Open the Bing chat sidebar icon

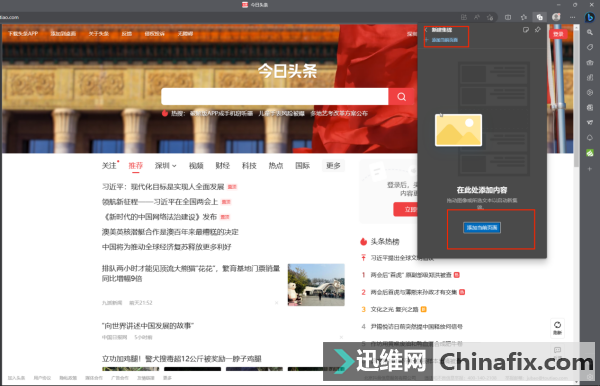(590, 17)
